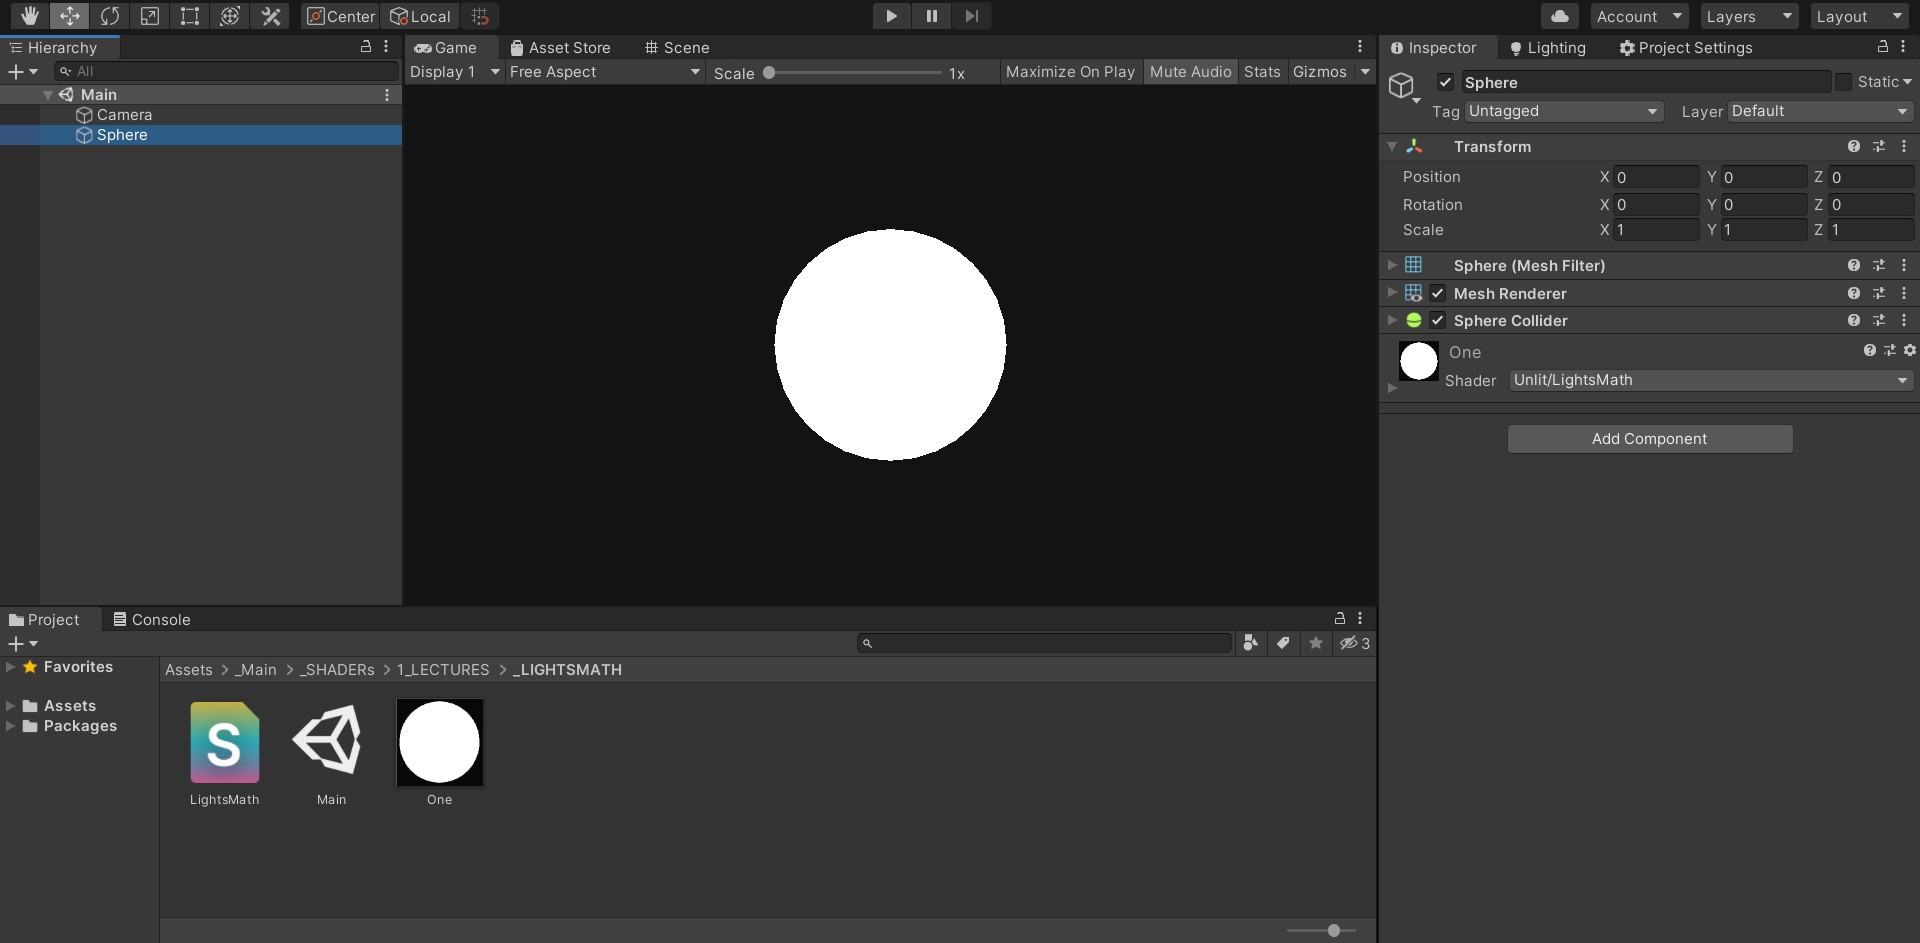
Task: Toggle grid snapping icon
Action: 480,16
